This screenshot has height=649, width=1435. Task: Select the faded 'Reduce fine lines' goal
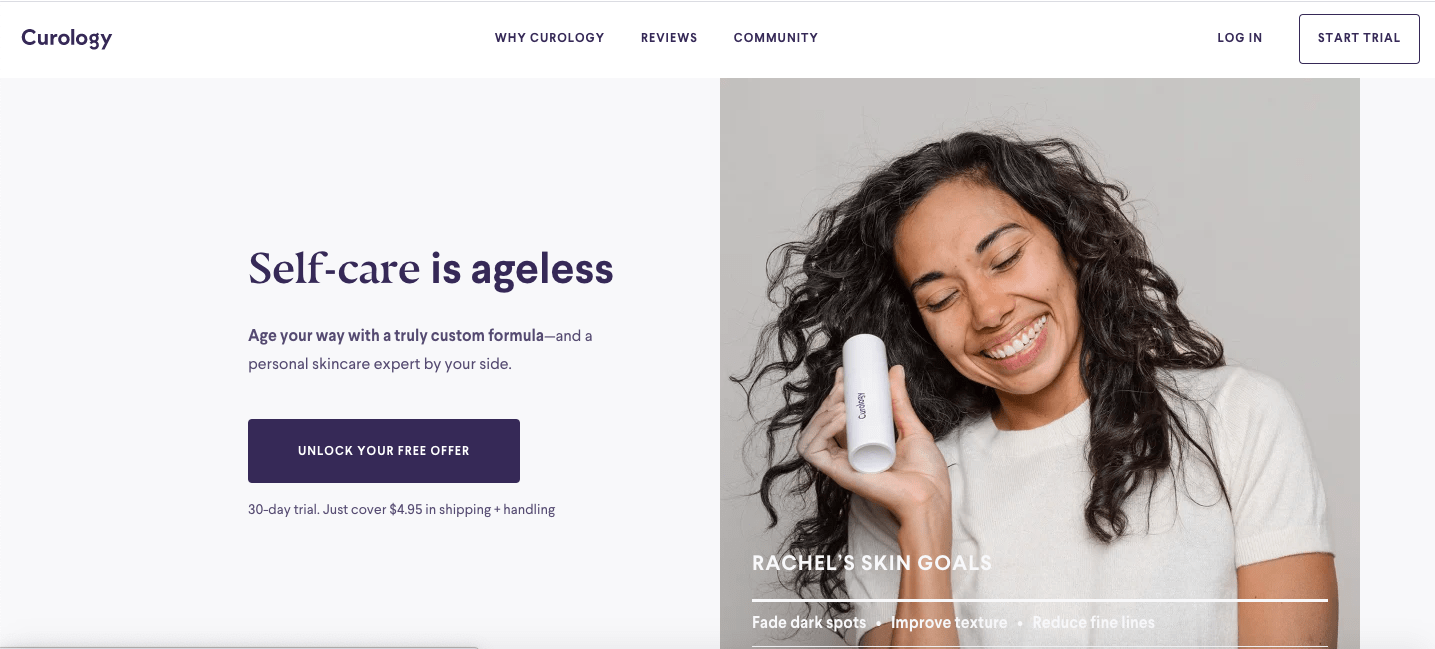[1093, 622]
